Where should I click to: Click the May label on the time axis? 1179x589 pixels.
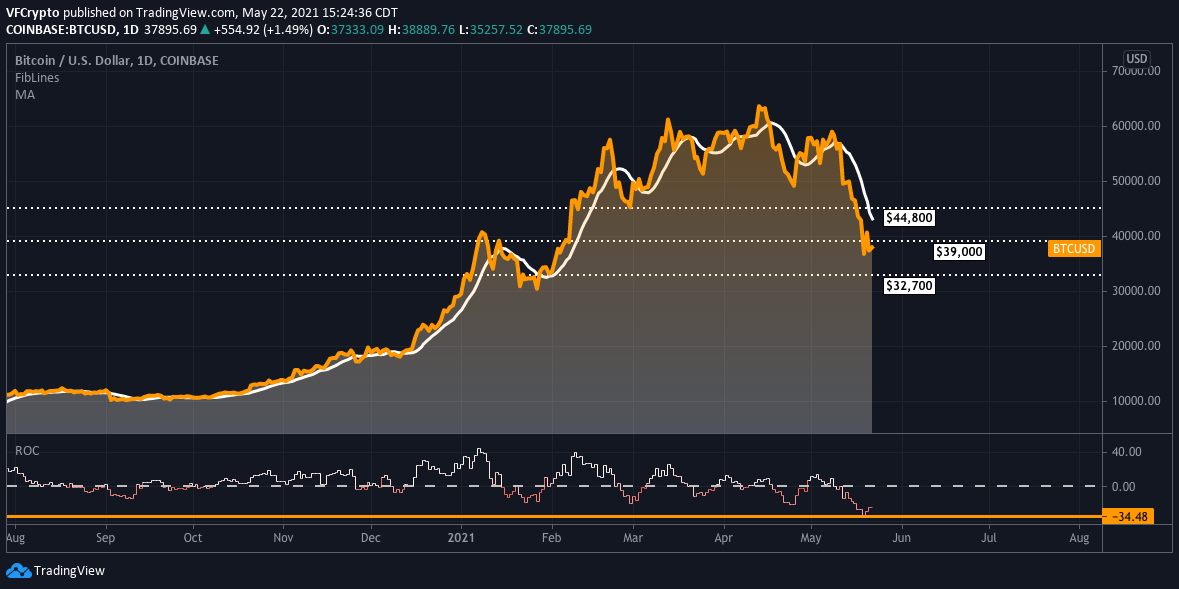(810, 538)
